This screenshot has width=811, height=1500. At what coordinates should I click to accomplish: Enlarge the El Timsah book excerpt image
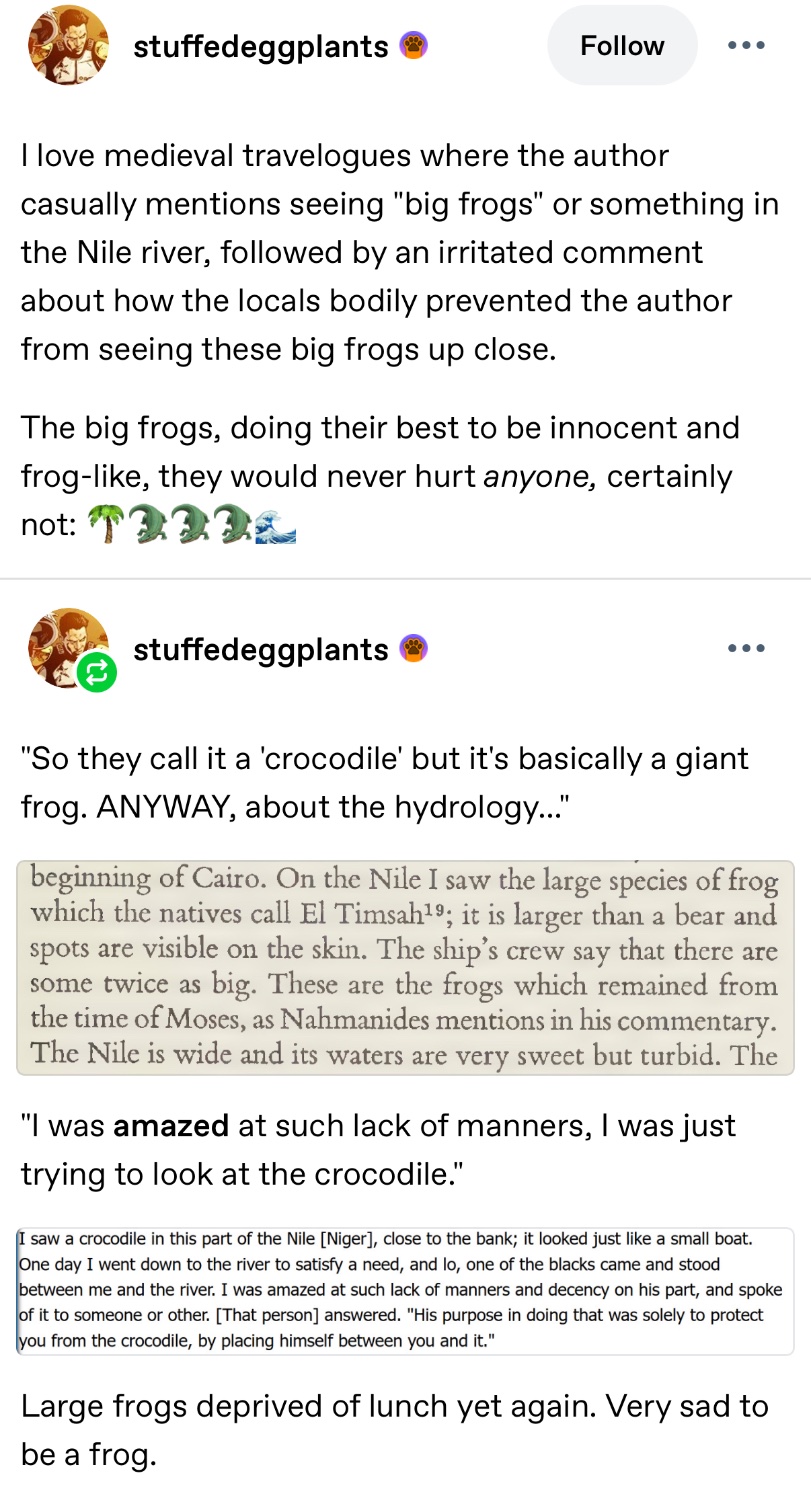405,967
